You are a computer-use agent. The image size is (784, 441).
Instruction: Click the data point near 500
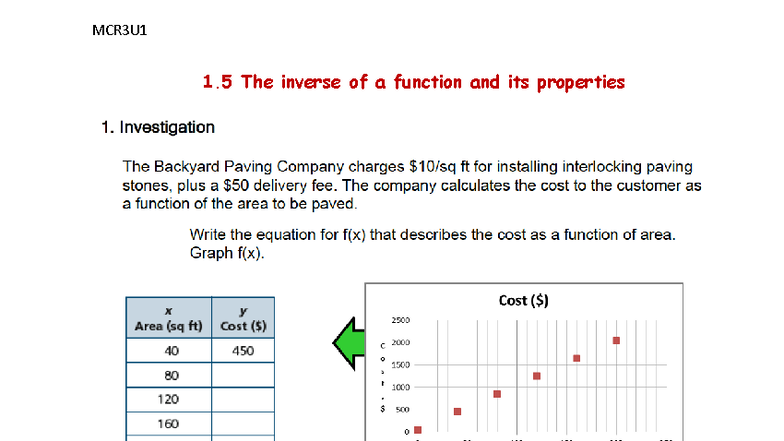tap(457, 412)
